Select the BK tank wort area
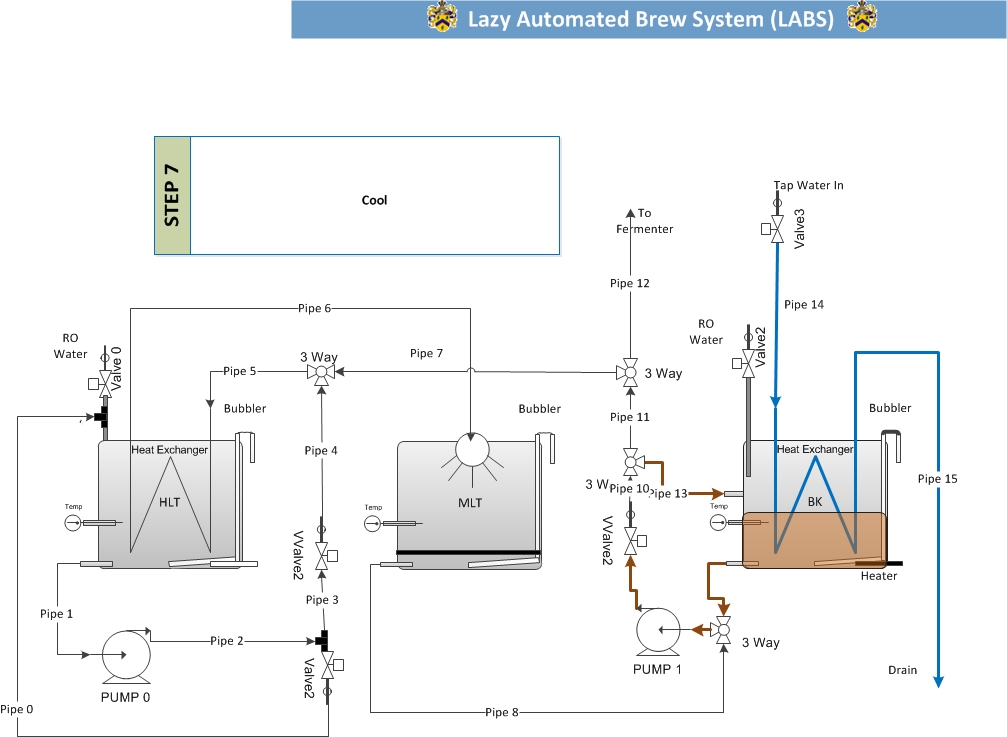The width and height of the screenshot is (1007, 737). [x=814, y=541]
